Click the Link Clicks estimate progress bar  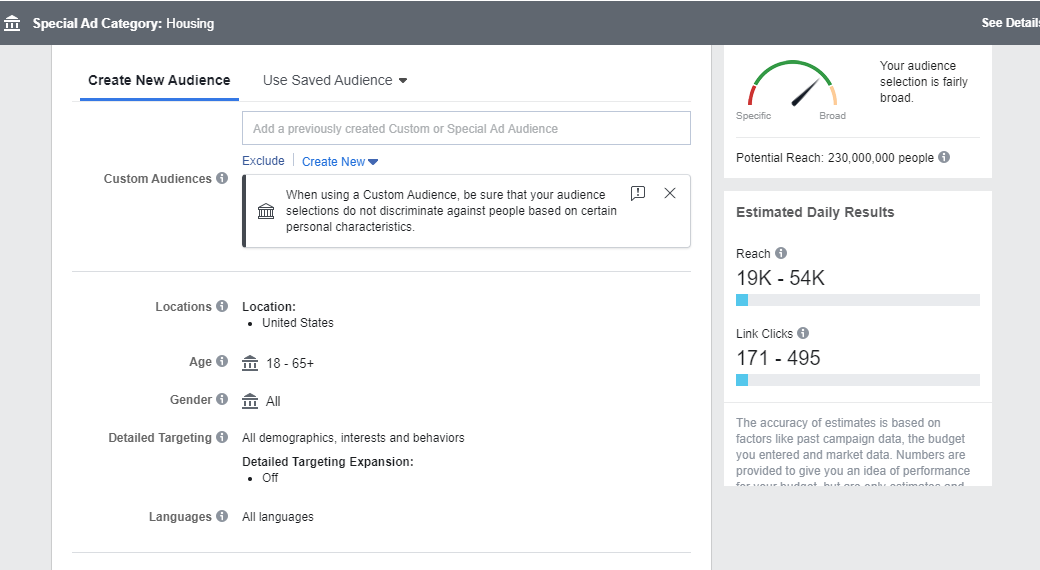point(858,380)
